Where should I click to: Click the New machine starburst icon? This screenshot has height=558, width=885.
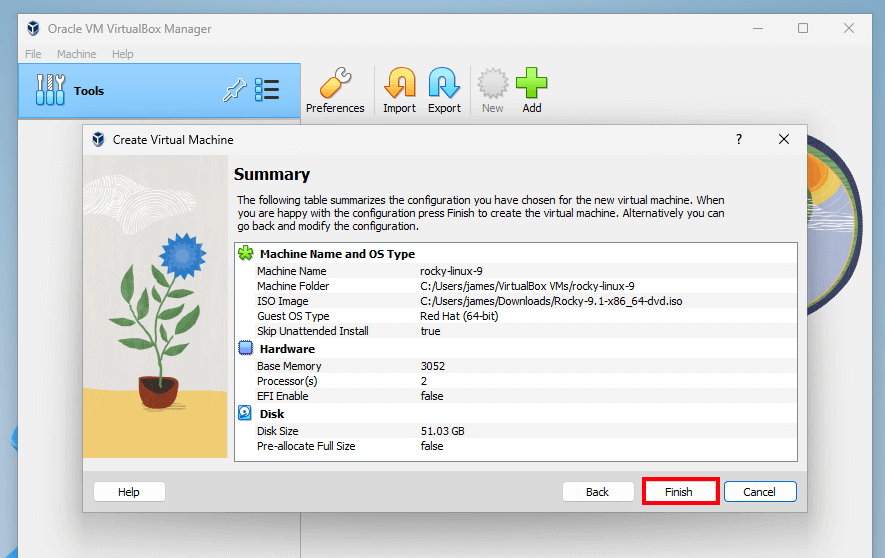point(493,83)
